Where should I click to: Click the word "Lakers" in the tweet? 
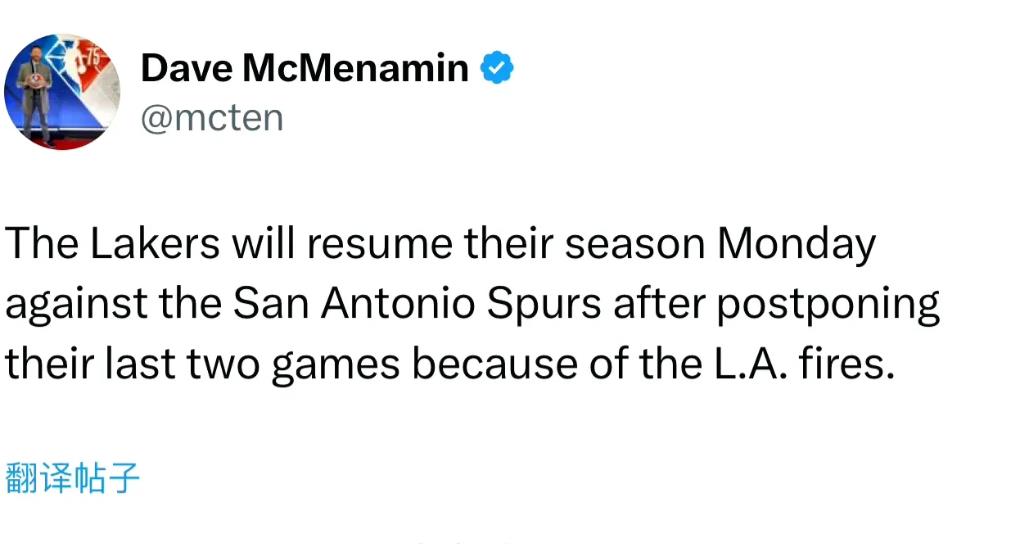[155, 244]
